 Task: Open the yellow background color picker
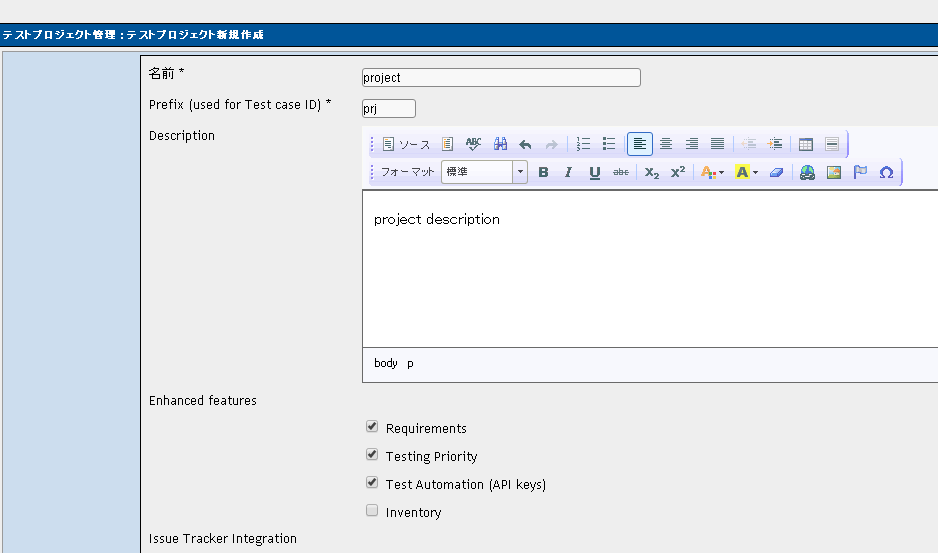pos(747,172)
